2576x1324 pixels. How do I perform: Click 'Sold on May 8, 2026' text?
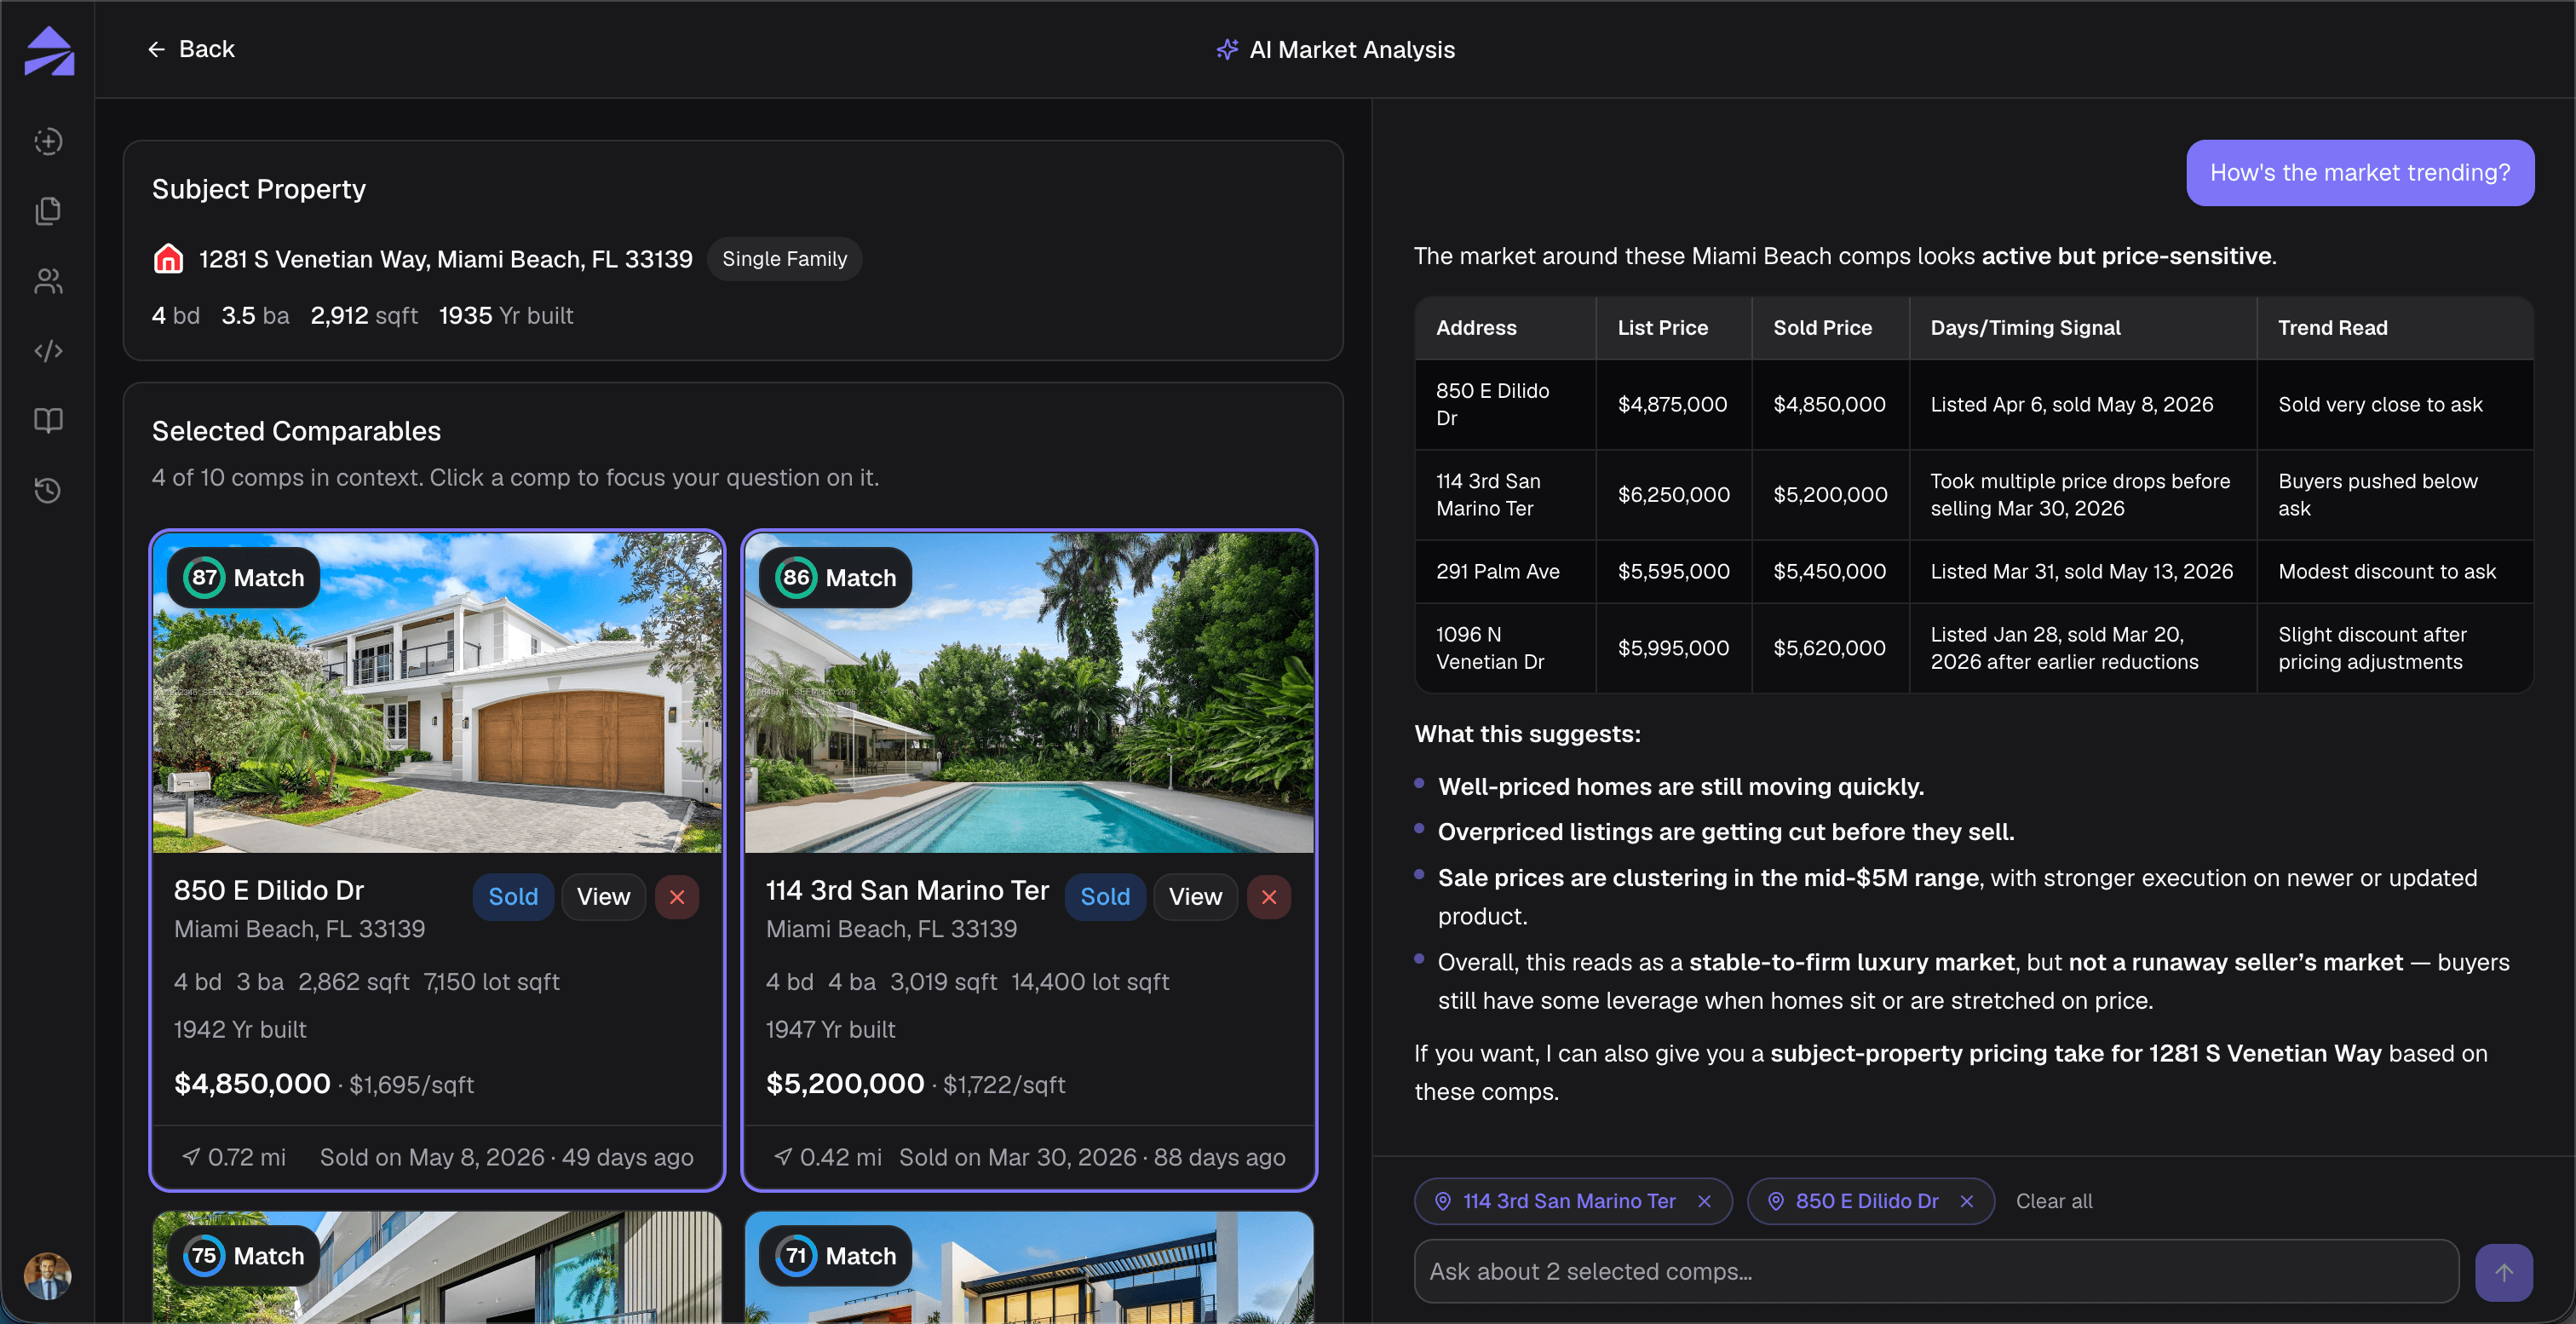click(x=432, y=1157)
